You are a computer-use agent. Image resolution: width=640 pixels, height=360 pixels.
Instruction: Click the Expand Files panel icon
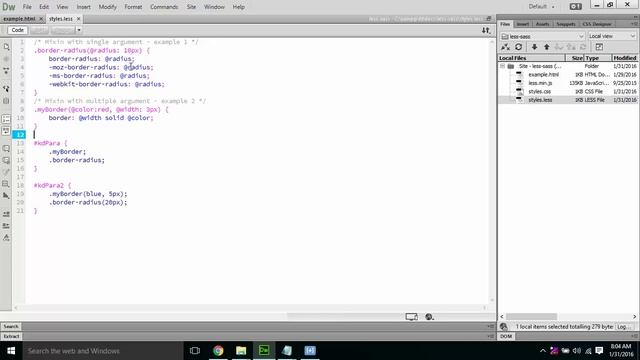(x=599, y=47)
